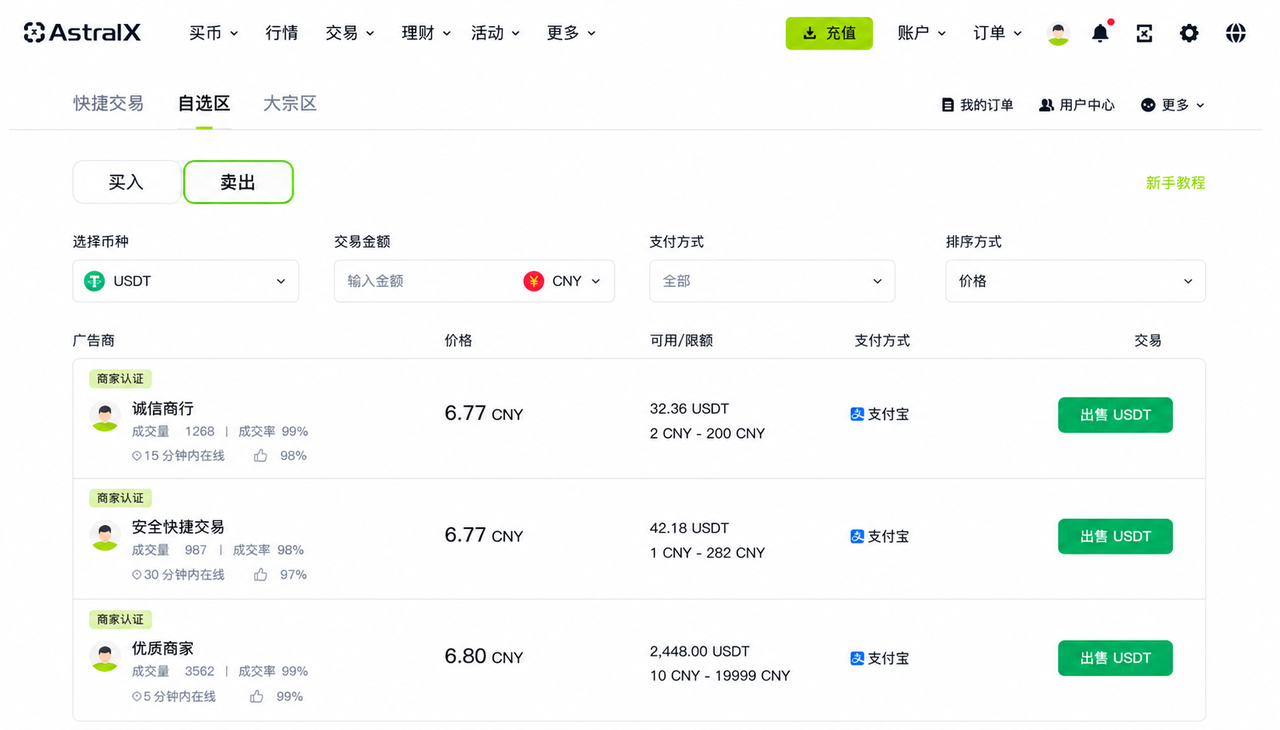Screen dimensions: 1280x730
Task: Expand the 账户 account menu
Action: click(922, 33)
